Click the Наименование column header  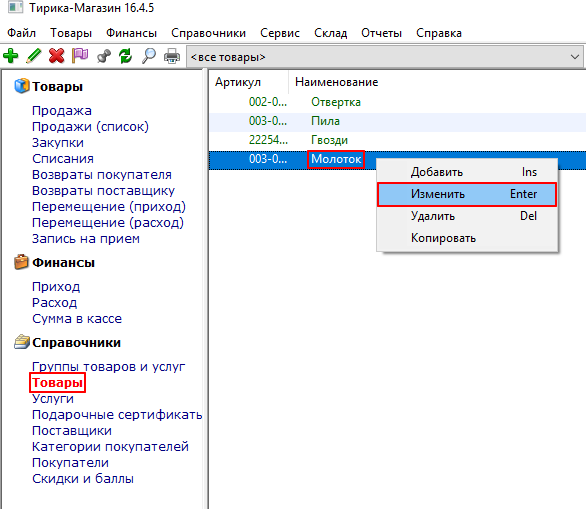(336, 82)
